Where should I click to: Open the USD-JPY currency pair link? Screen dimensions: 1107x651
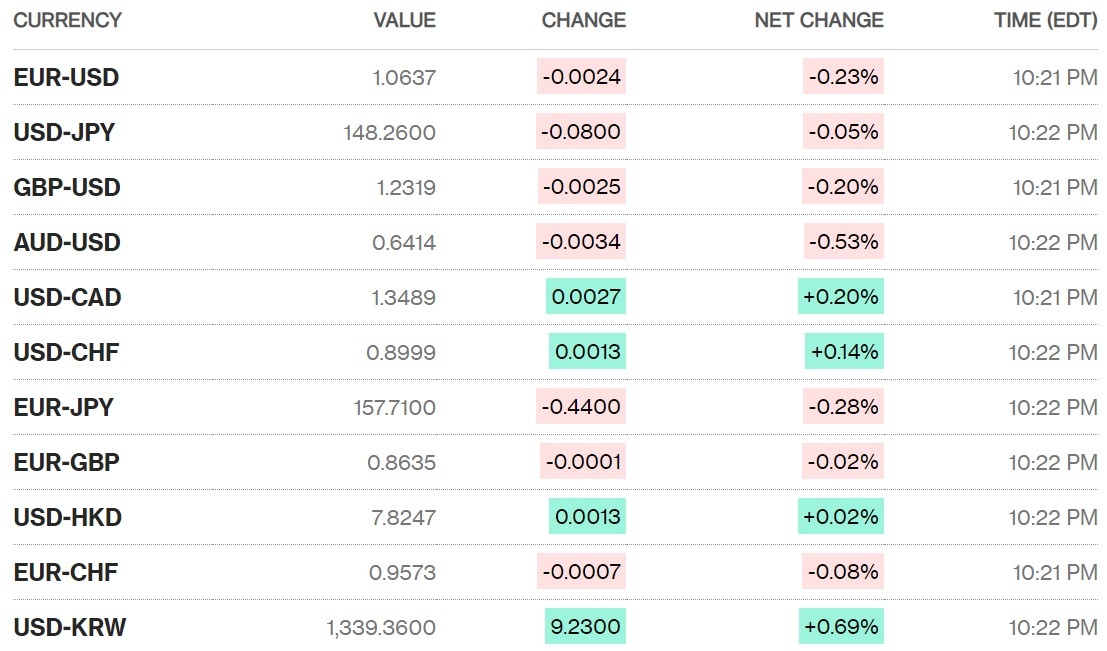point(64,132)
